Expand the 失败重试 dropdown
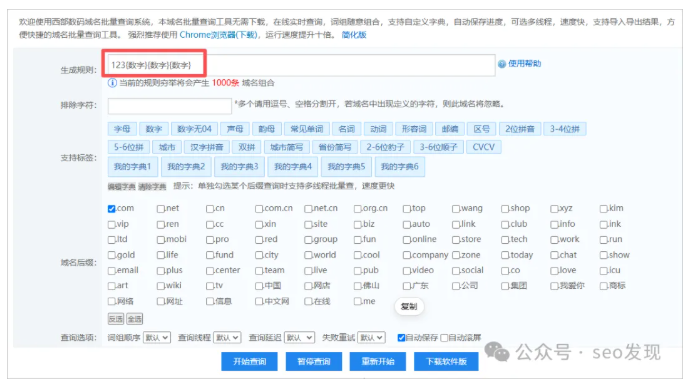The width and height of the screenshot is (689, 386). pyautogui.click(x=372, y=338)
